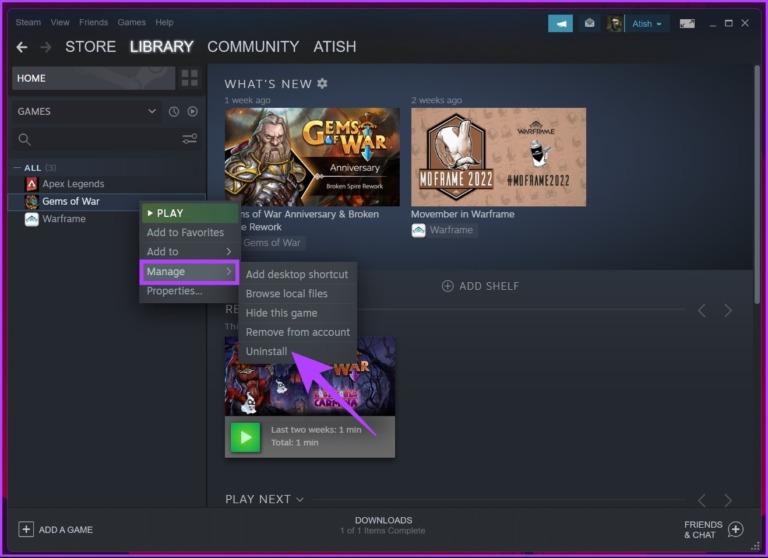Choose Remove from account
This screenshot has width=768, height=558.
[298, 332]
